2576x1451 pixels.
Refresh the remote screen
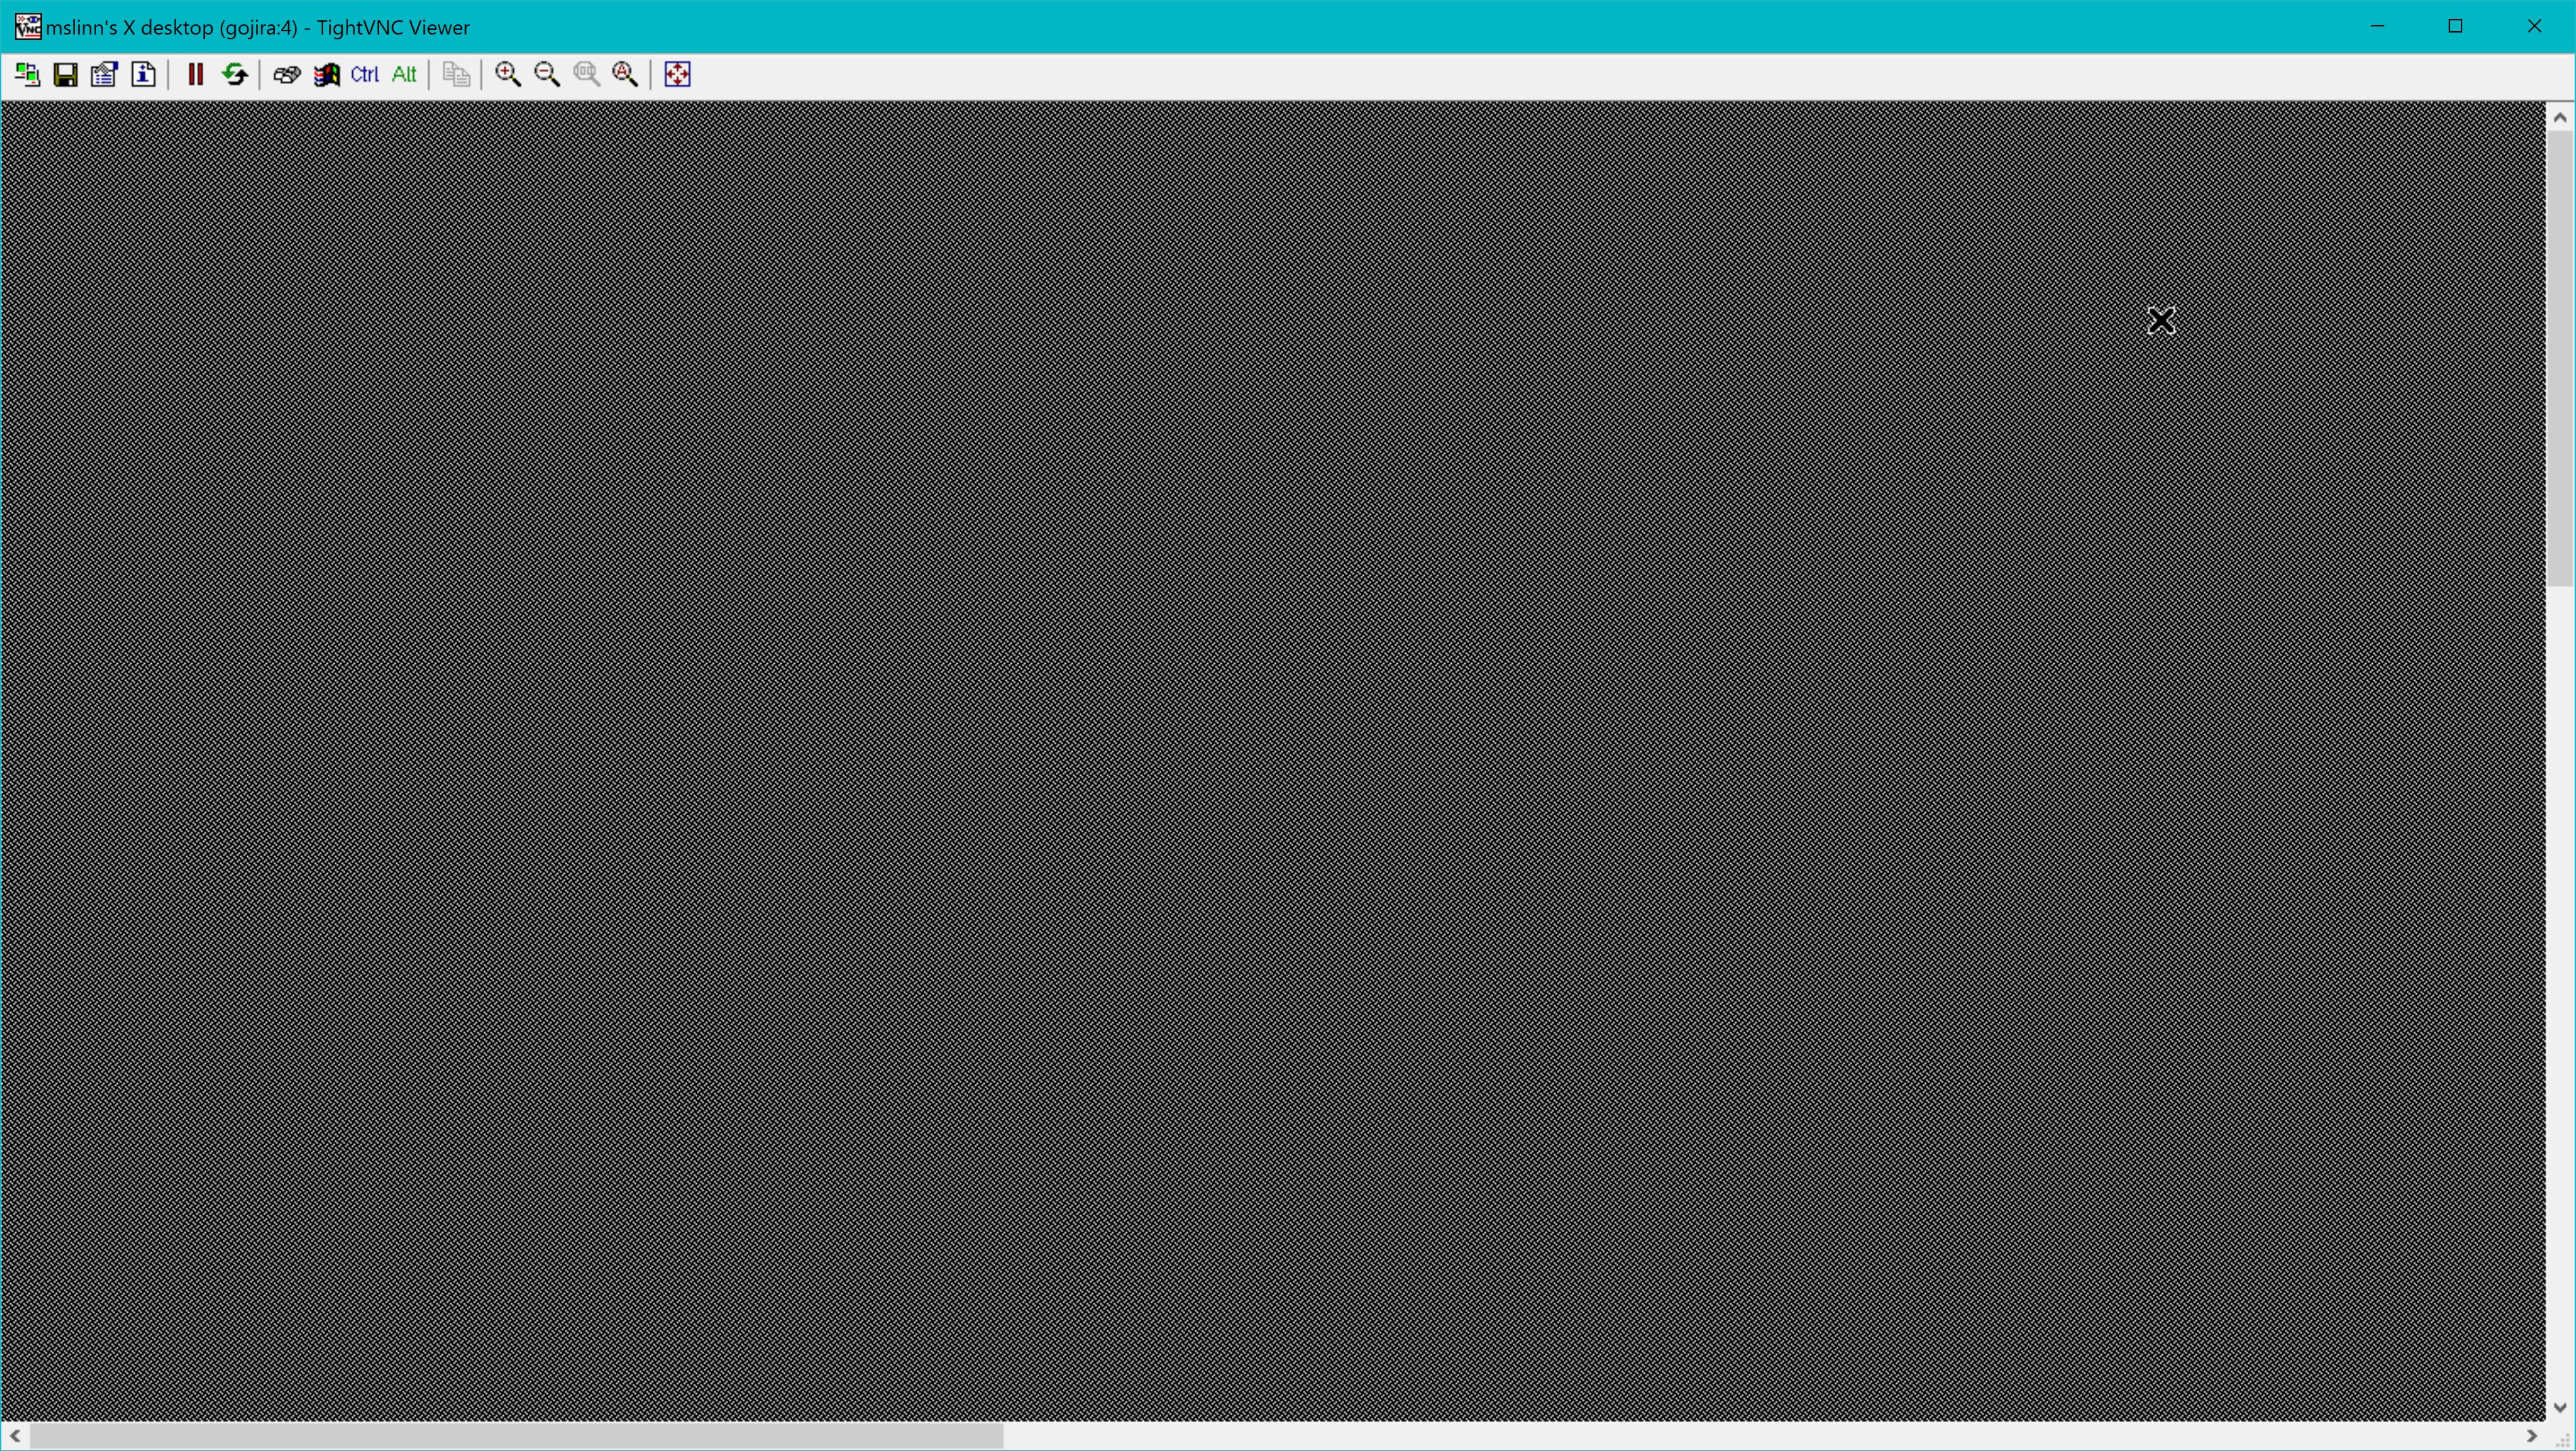(x=235, y=74)
